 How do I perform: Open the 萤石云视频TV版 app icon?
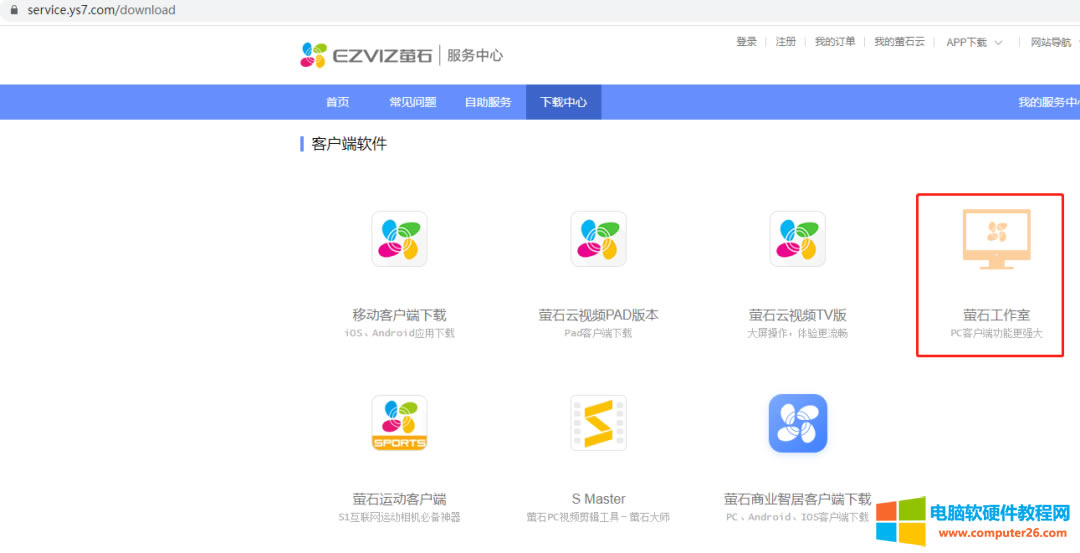click(798, 239)
